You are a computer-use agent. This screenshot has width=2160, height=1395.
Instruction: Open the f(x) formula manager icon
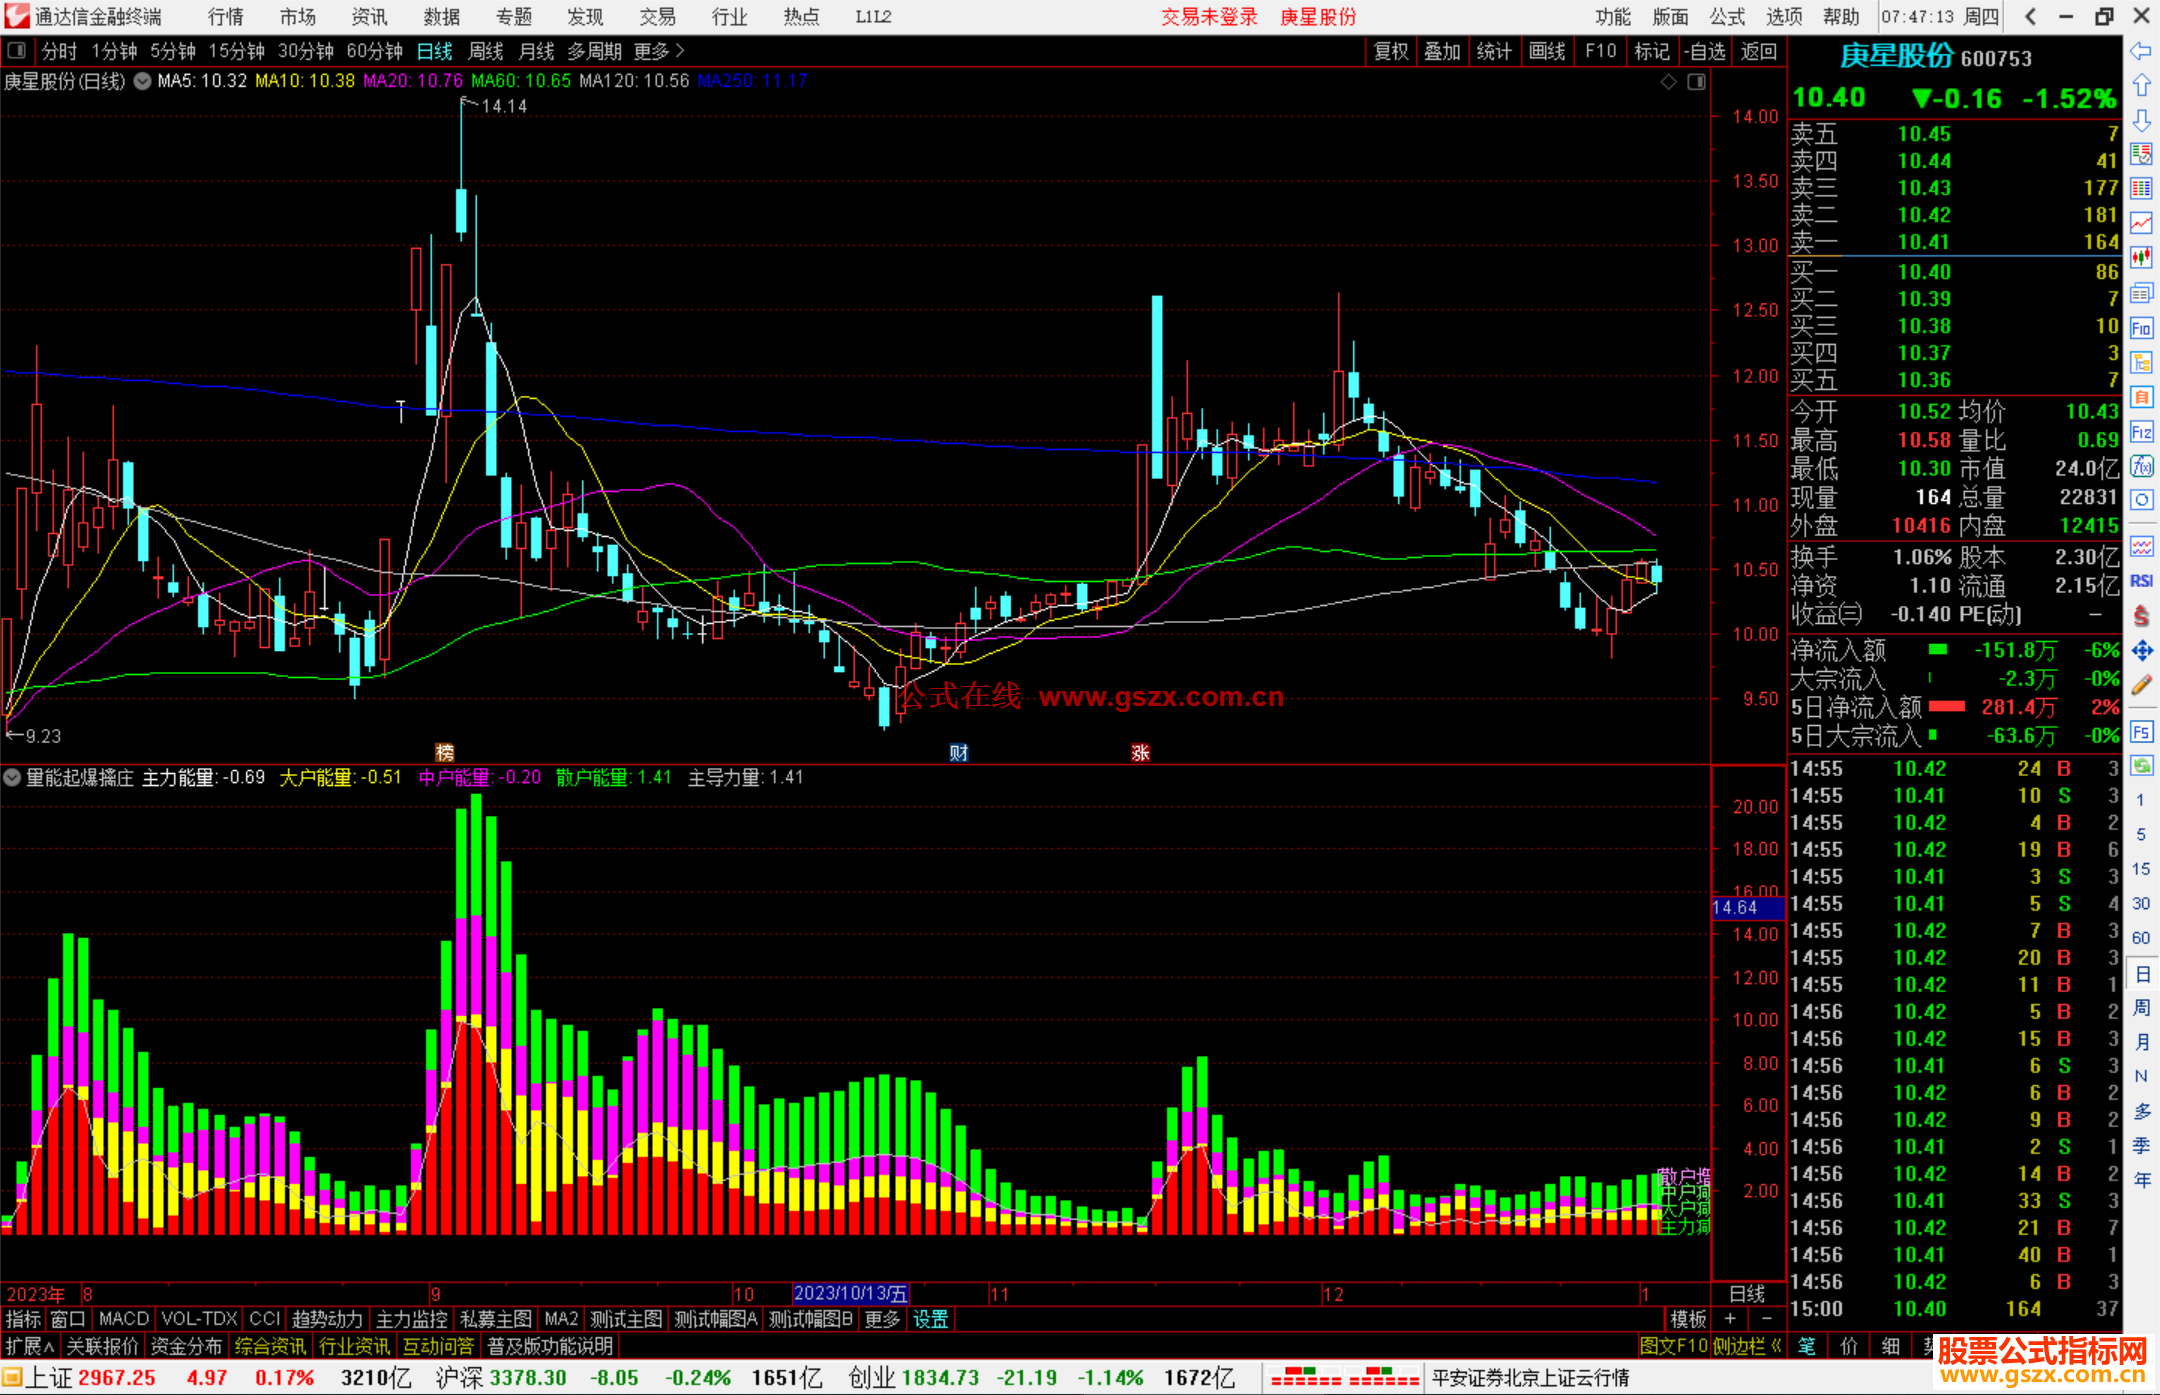coord(2141,466)
